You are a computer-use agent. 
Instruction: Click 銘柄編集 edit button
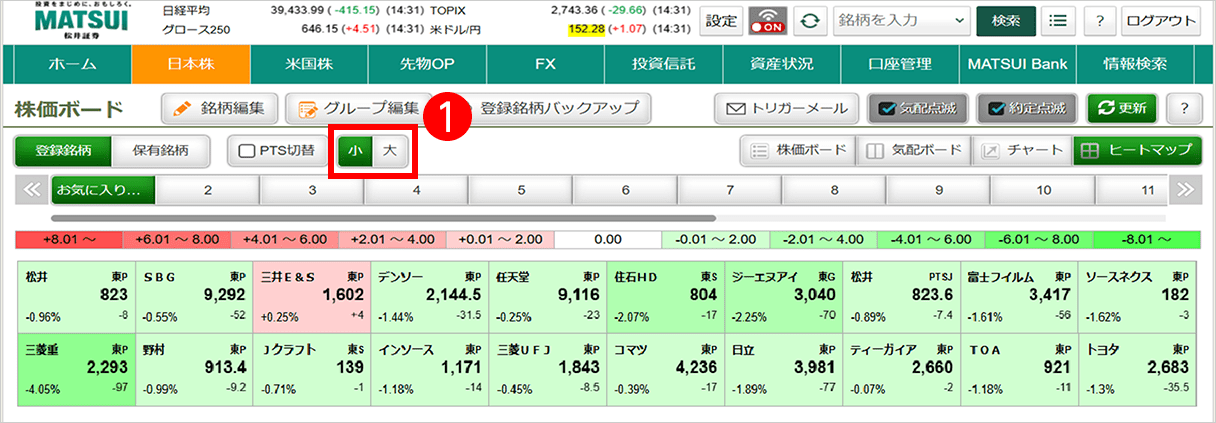[x=219, y=107]
